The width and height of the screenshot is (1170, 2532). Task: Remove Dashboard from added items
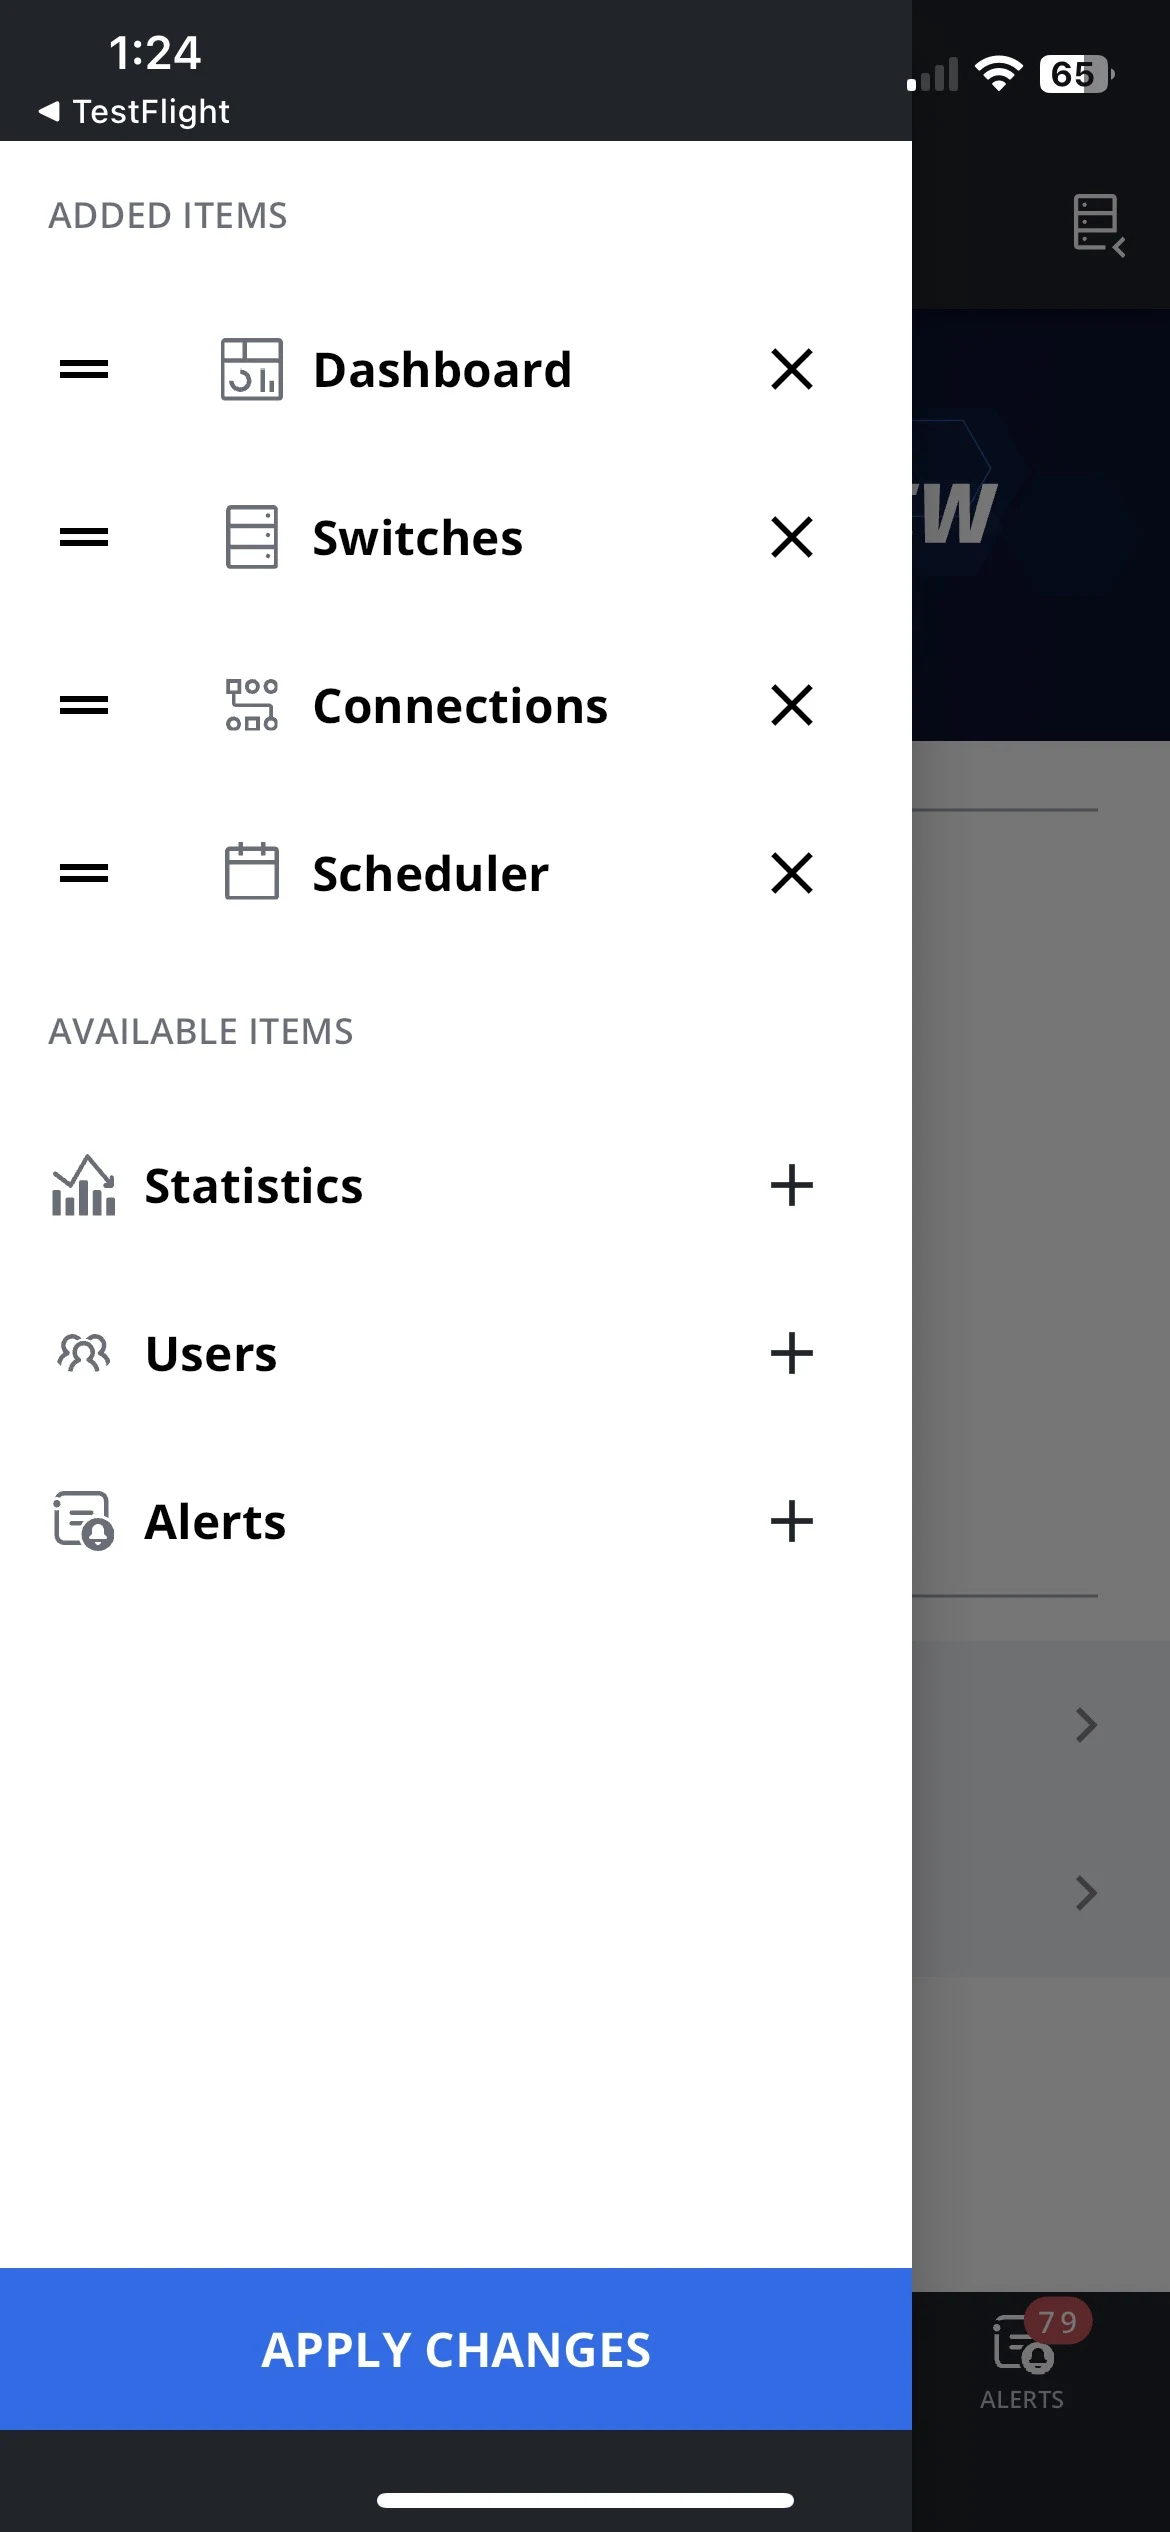(792, 369)
